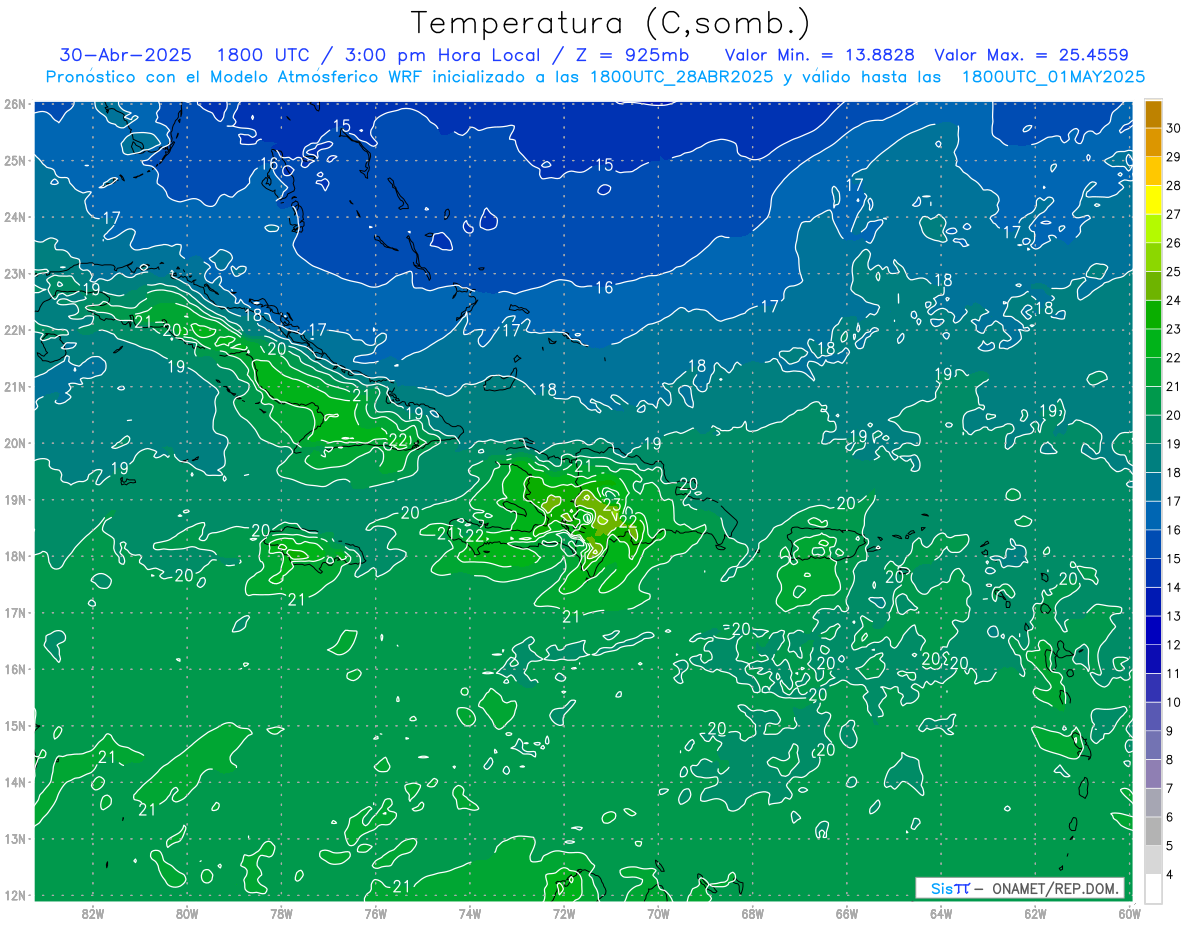Image resolution: width=1200 pixels, height=927 pixels.
Task: Select the '3:00 pm Hora Local' text
Action: click(441, 55)
